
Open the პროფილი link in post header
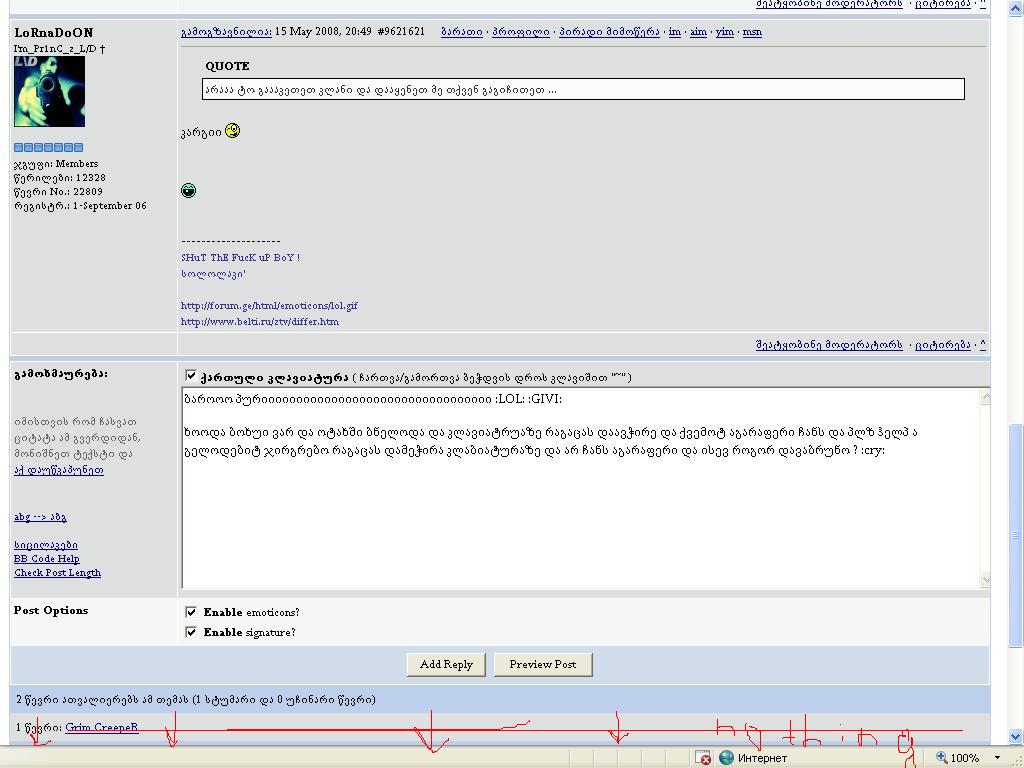520,31
